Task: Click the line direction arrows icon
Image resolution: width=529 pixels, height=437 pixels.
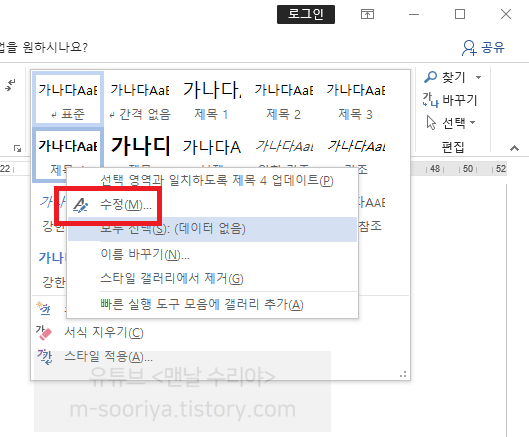Action: point(10,85)
